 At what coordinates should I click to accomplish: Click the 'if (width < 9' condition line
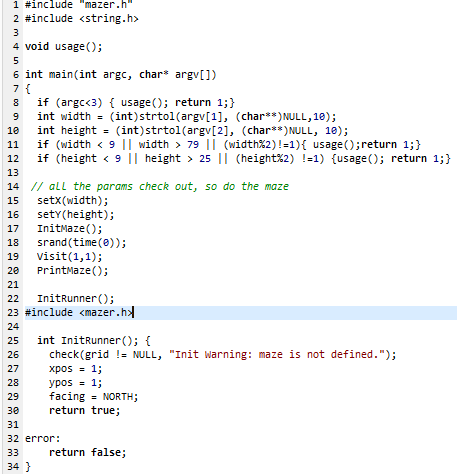[x=229, y=145]
